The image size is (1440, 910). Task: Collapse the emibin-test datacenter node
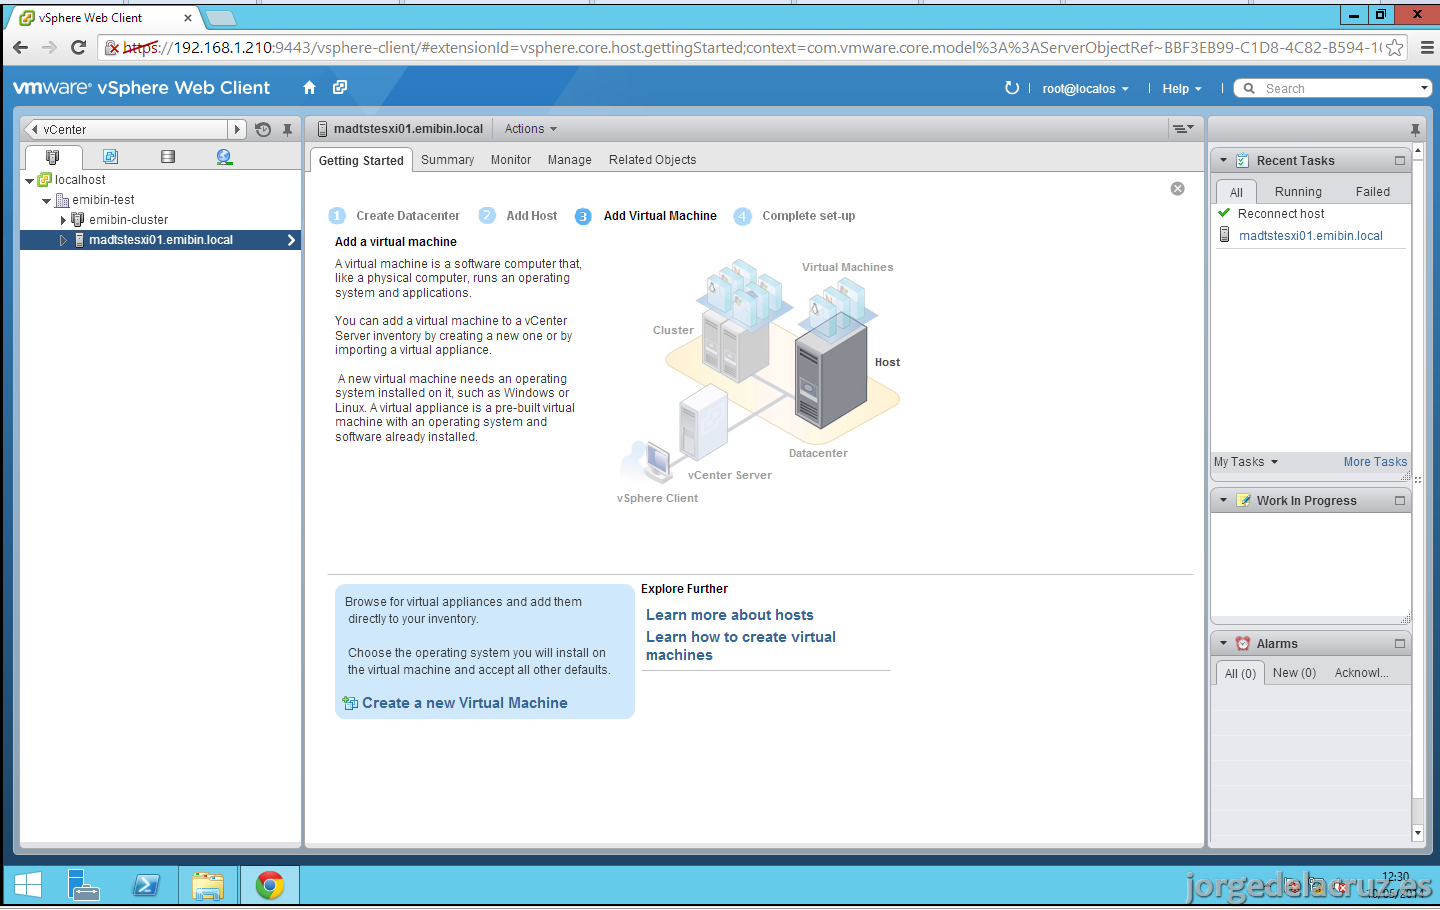click(x=47, y=201)
